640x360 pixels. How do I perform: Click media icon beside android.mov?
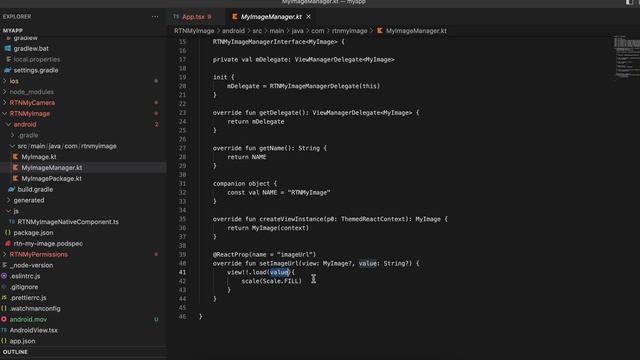(4, 319)
